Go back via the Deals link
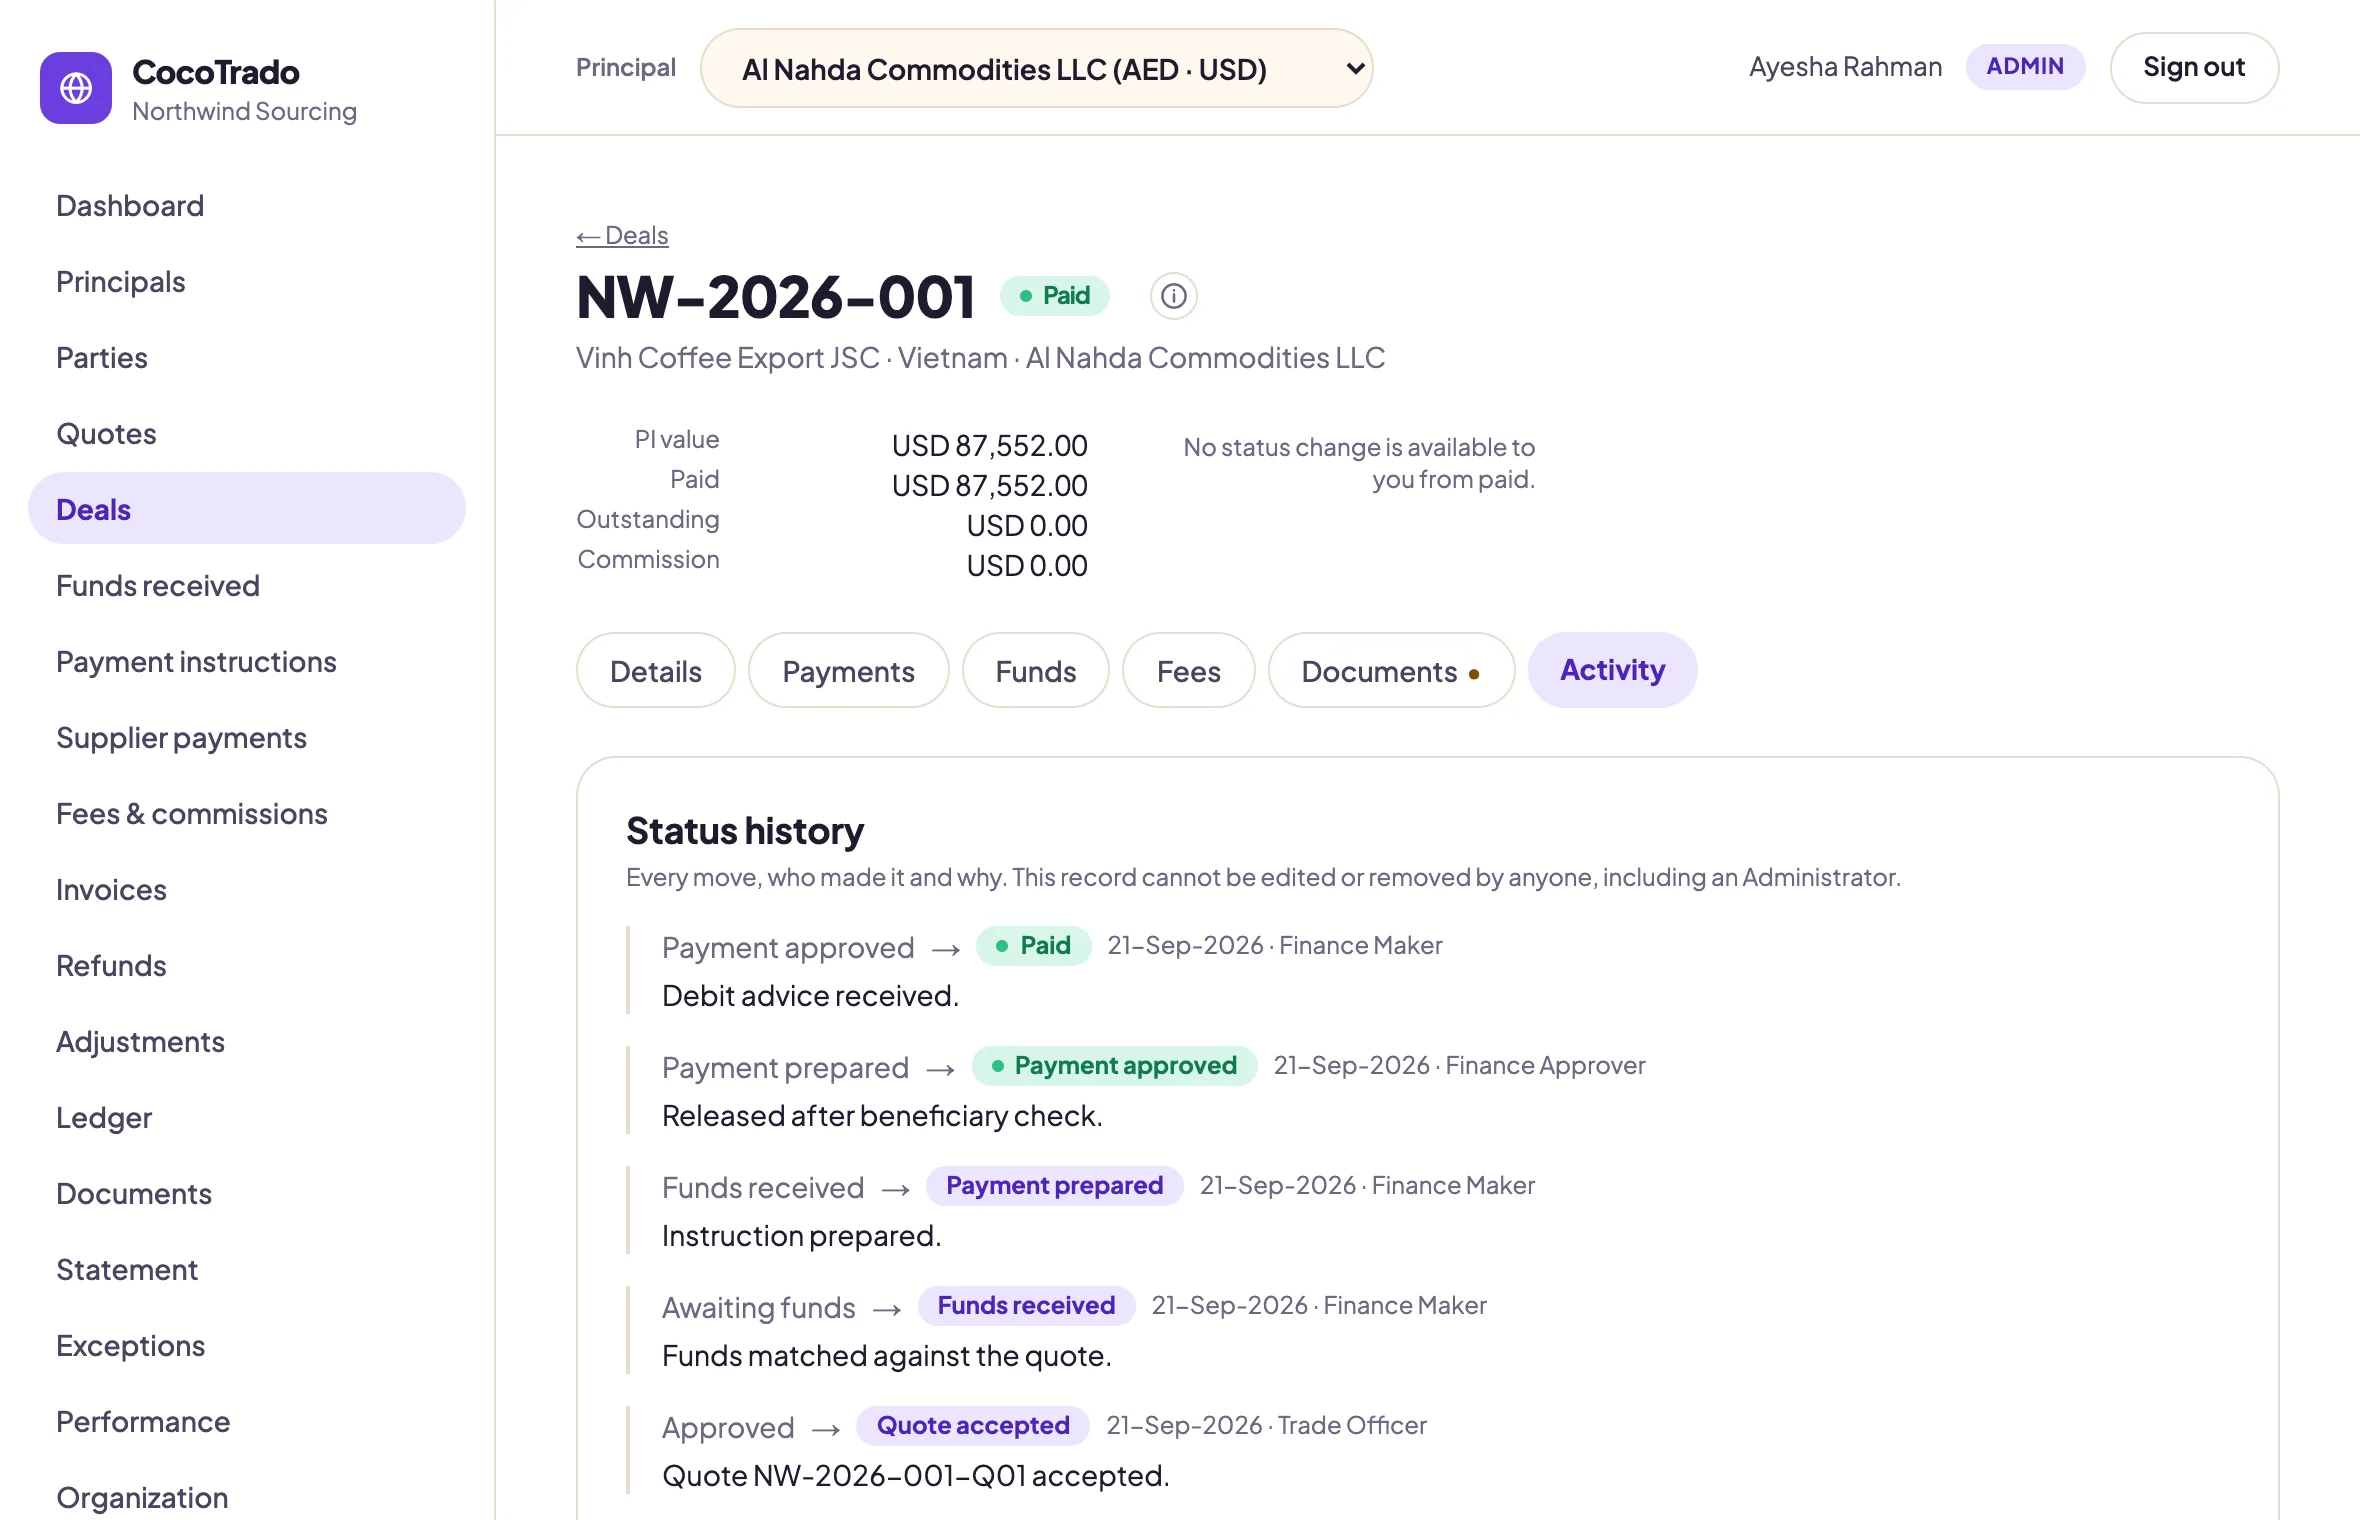This screenshot has height=1520, width=2360. point(622,235)
